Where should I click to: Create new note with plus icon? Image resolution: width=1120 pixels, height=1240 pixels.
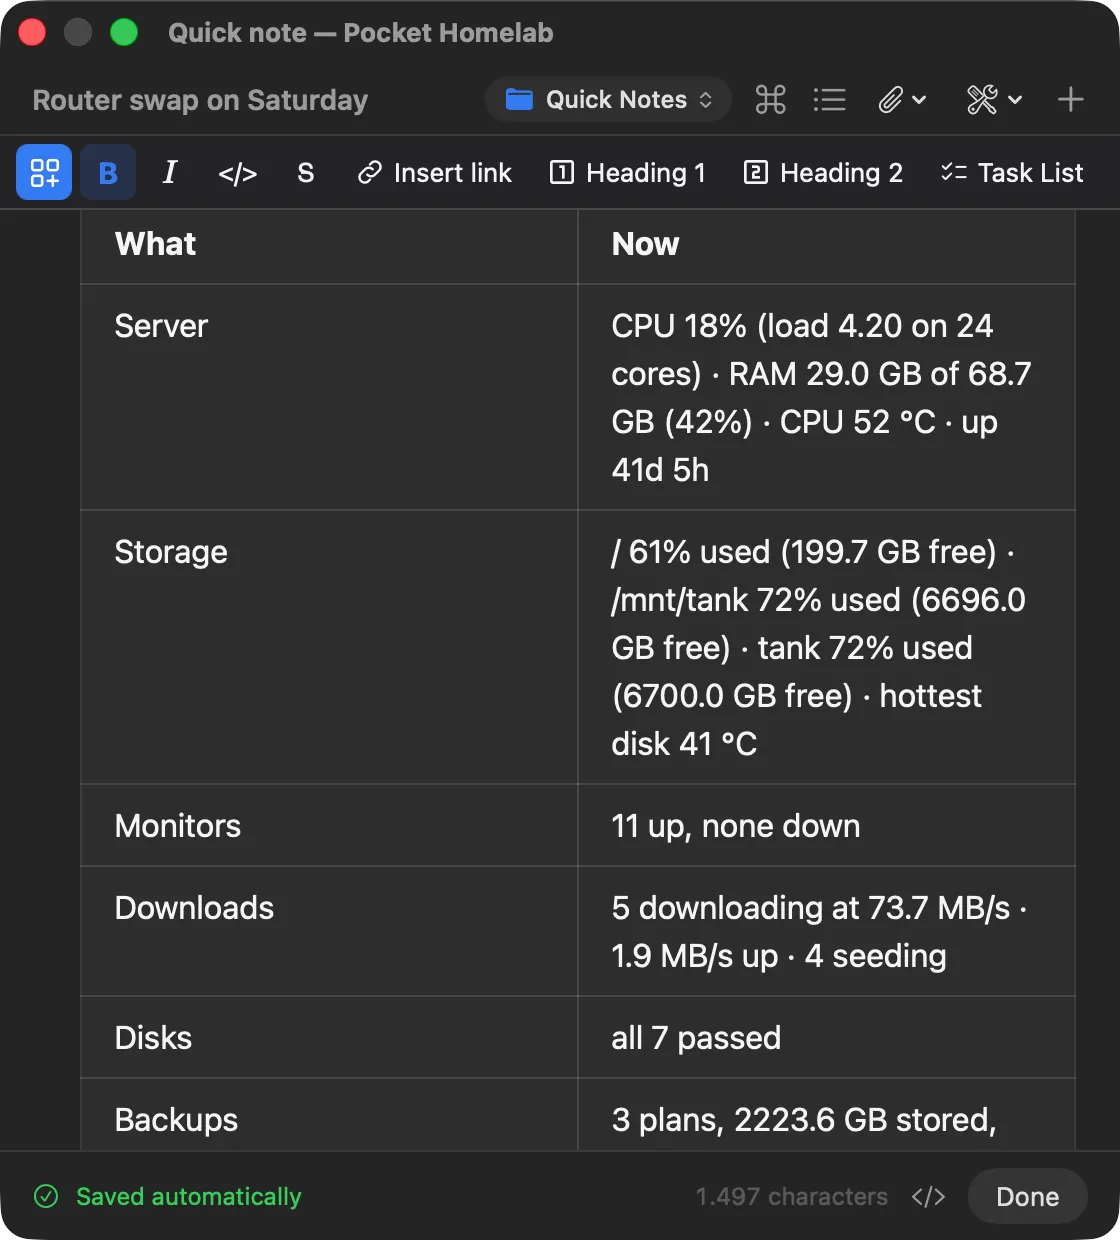pos(1071,100)
